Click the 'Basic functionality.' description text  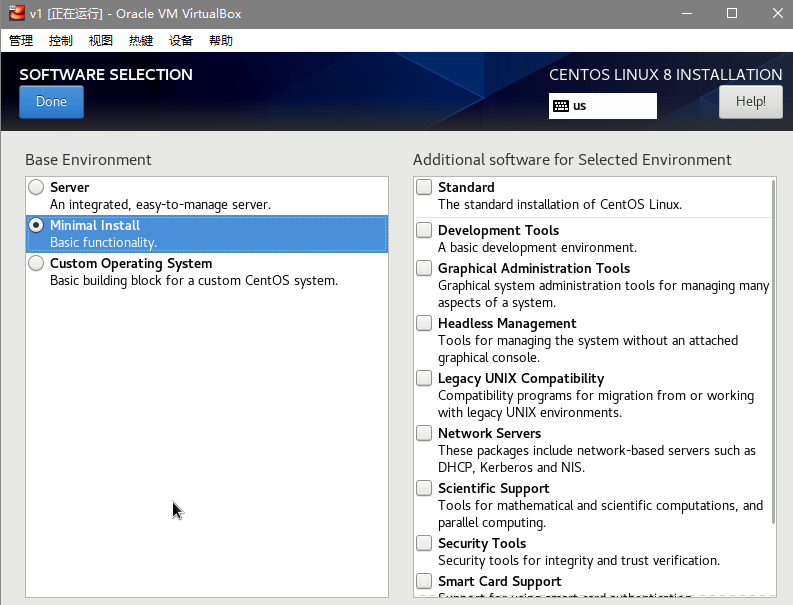[x=103, y=243]
